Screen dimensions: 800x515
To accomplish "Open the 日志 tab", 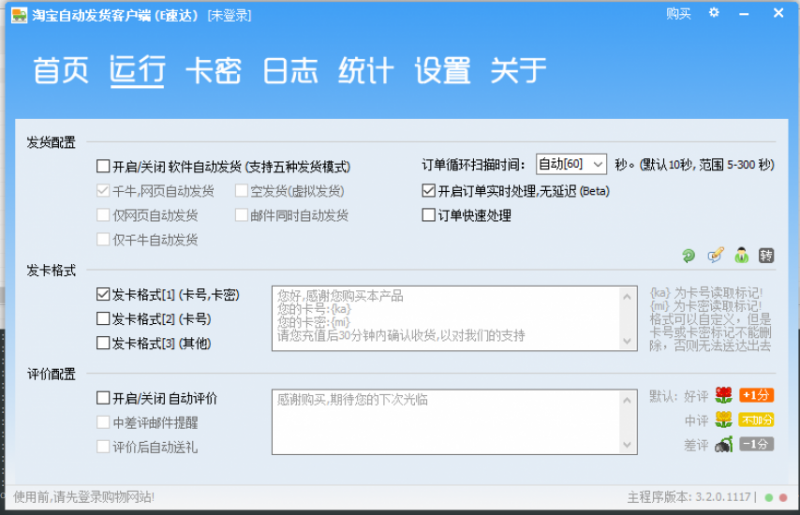I will pyautogui.click(x=290, y=71).
